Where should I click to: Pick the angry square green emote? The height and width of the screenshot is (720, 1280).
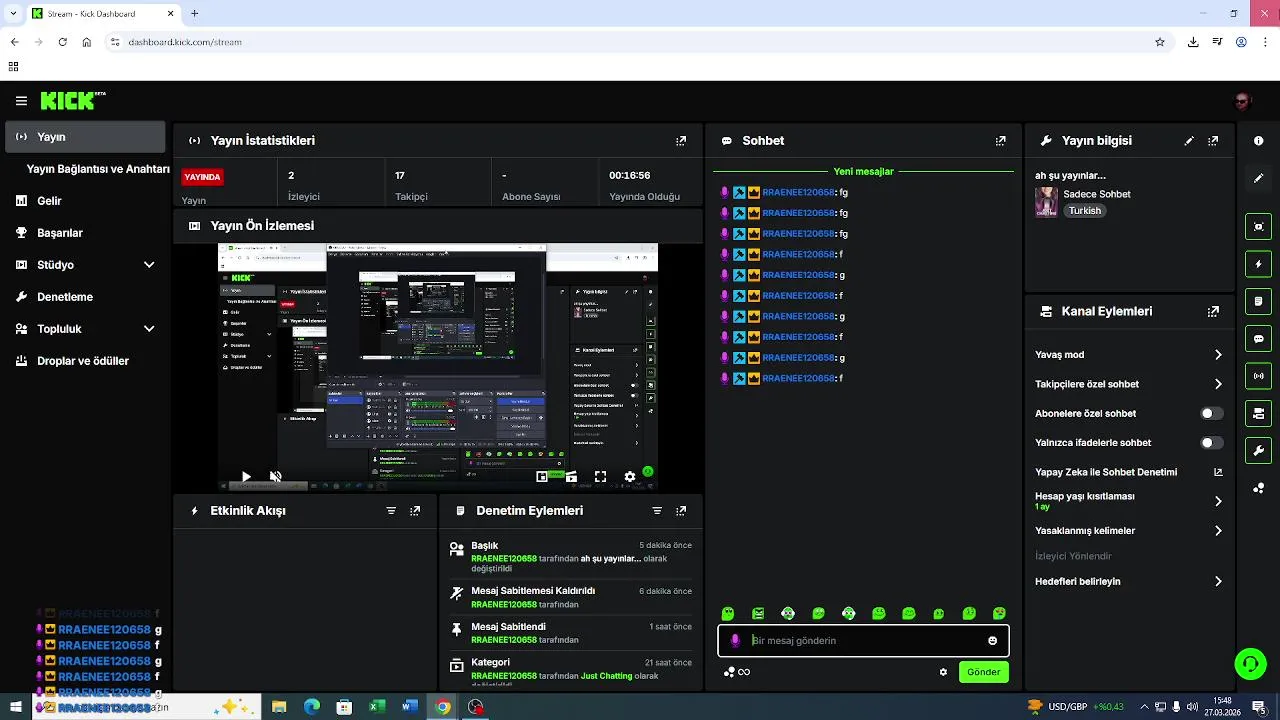(758, 614)
